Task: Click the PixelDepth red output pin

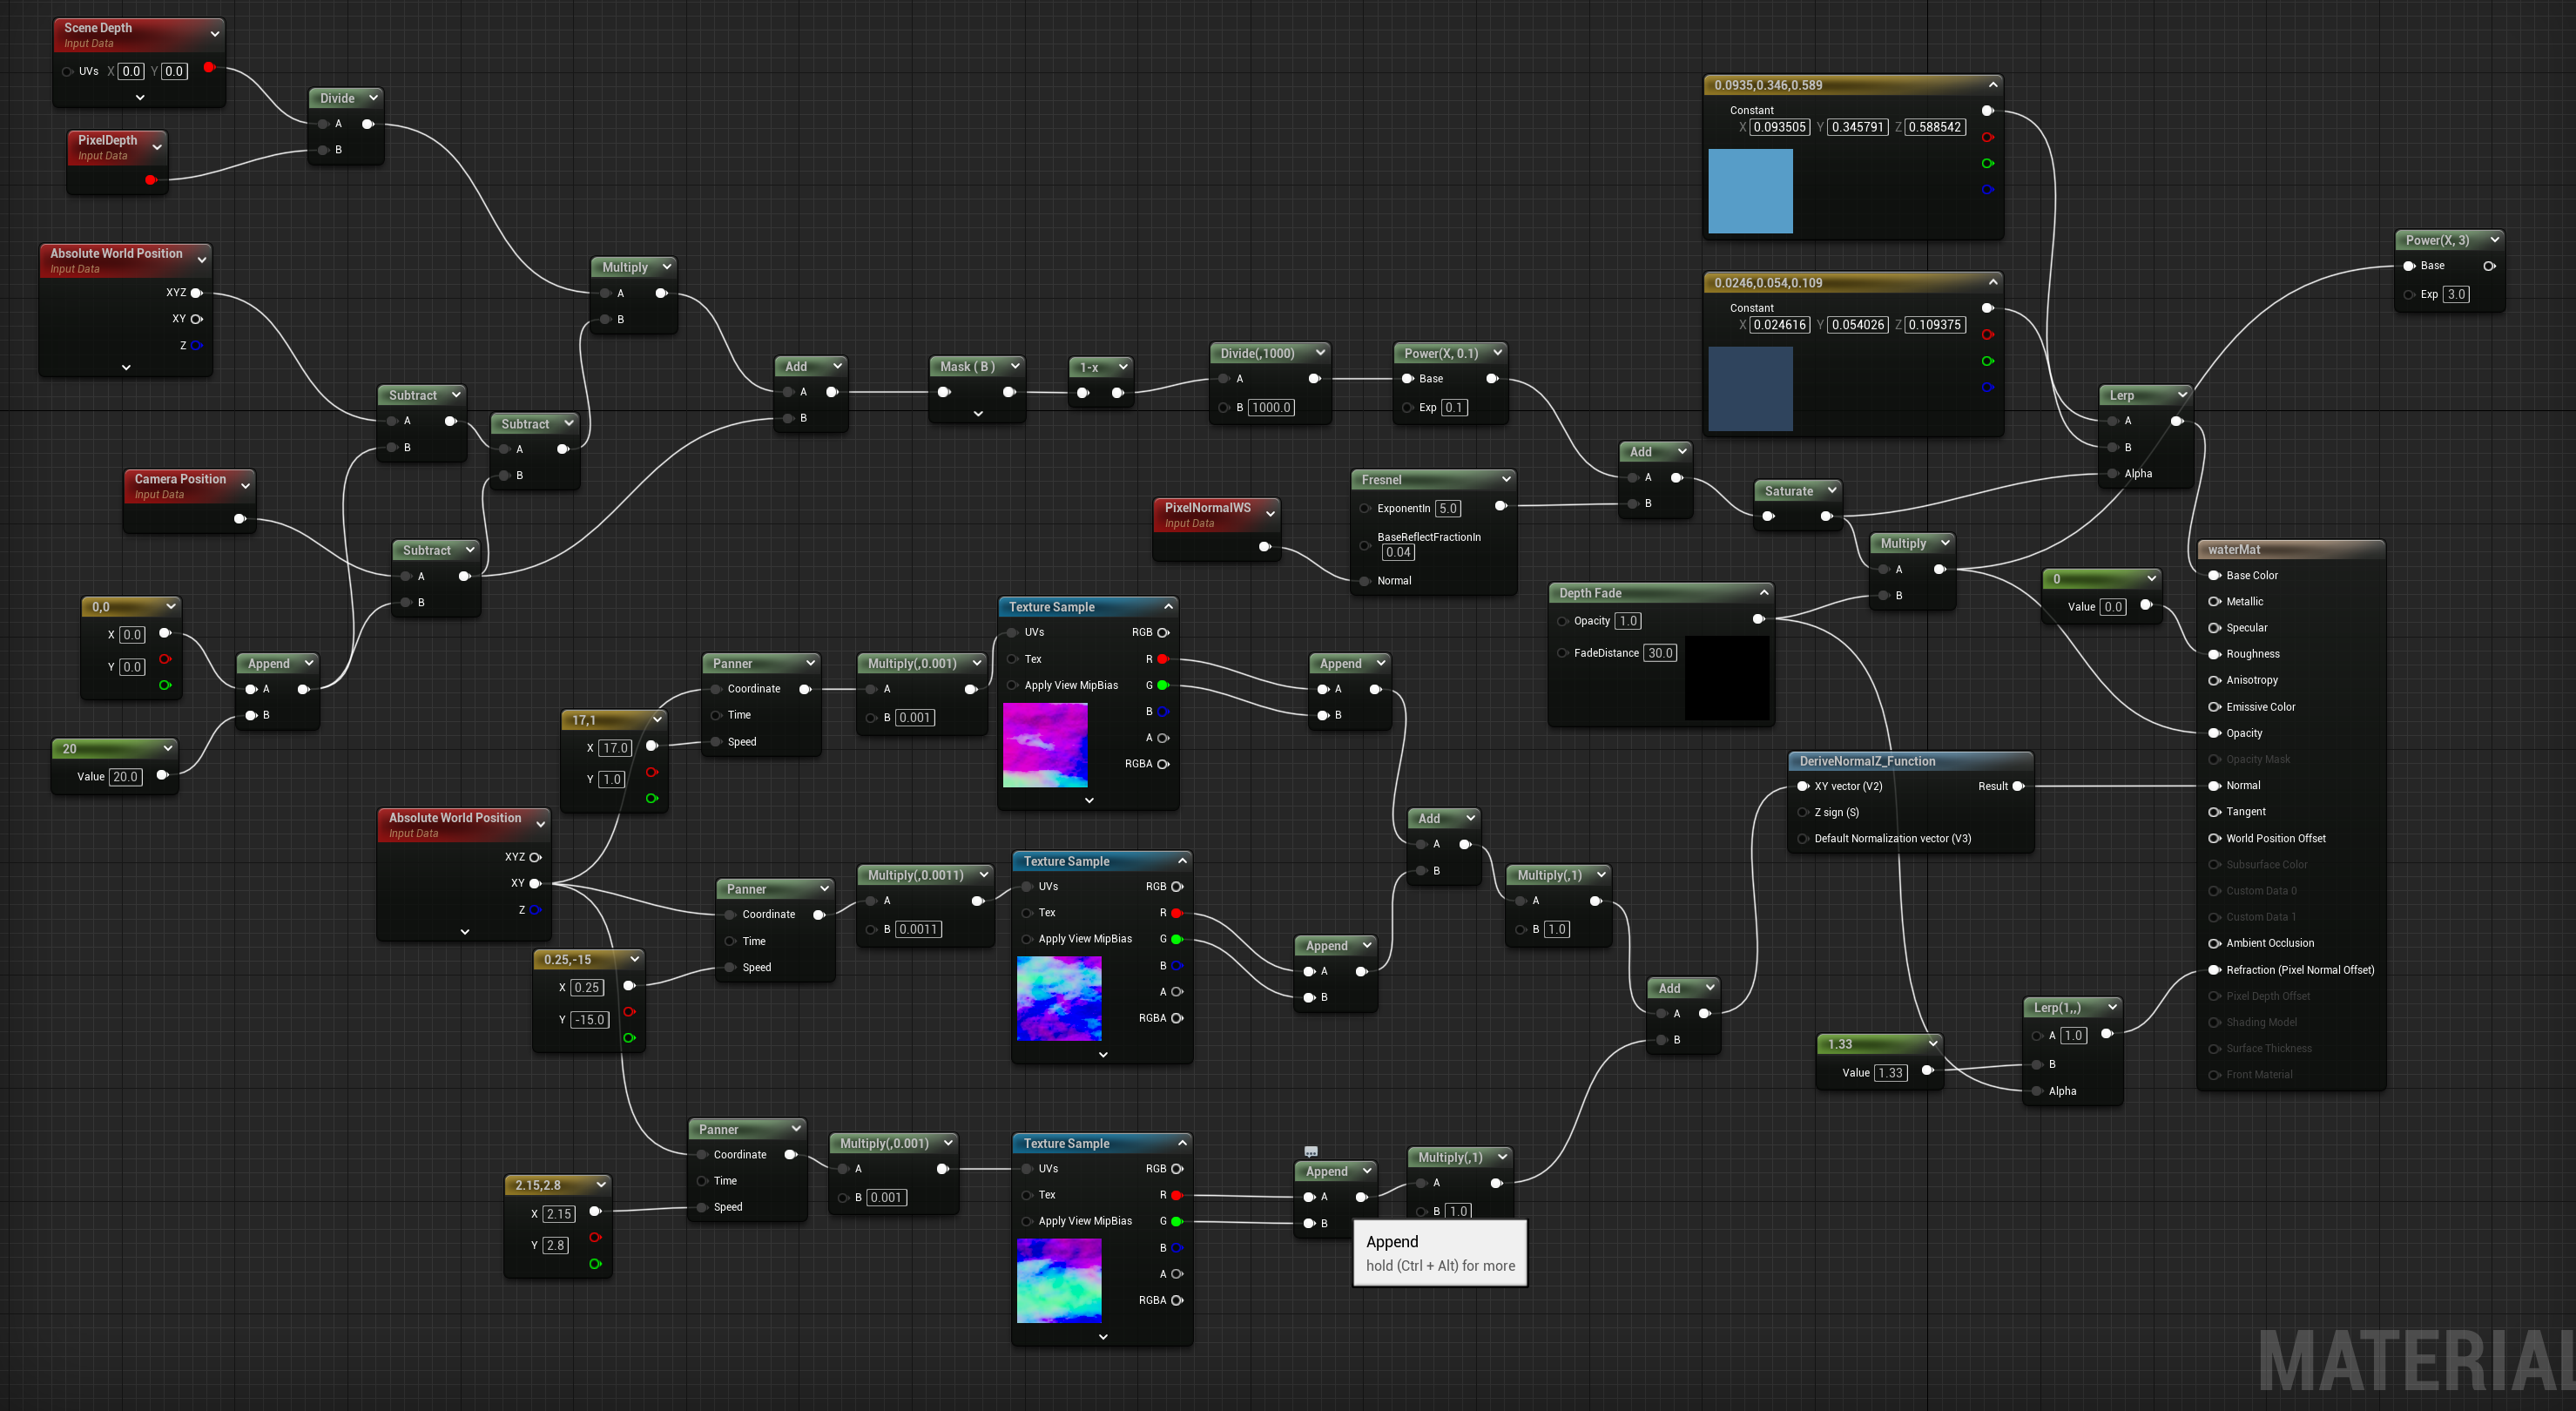Action: pyautogui.click(x=150, y=180)
